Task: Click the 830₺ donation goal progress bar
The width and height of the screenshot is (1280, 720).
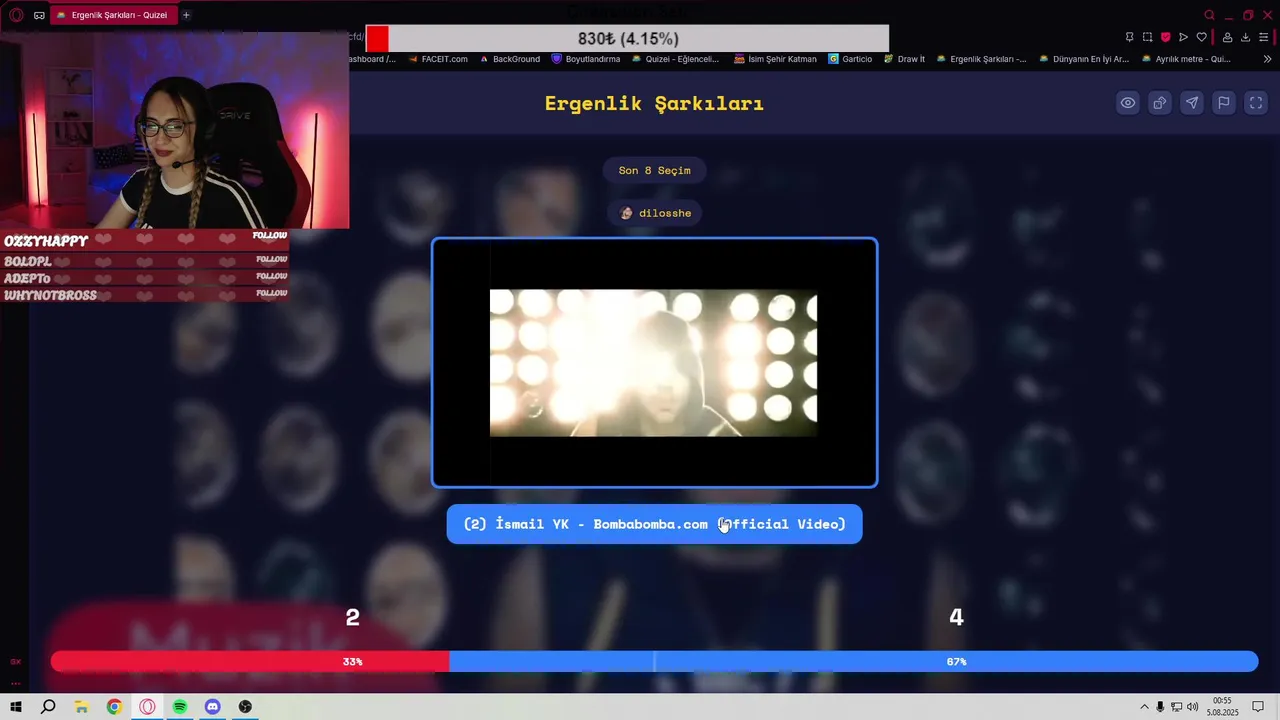Action: (x=627, y=38)
